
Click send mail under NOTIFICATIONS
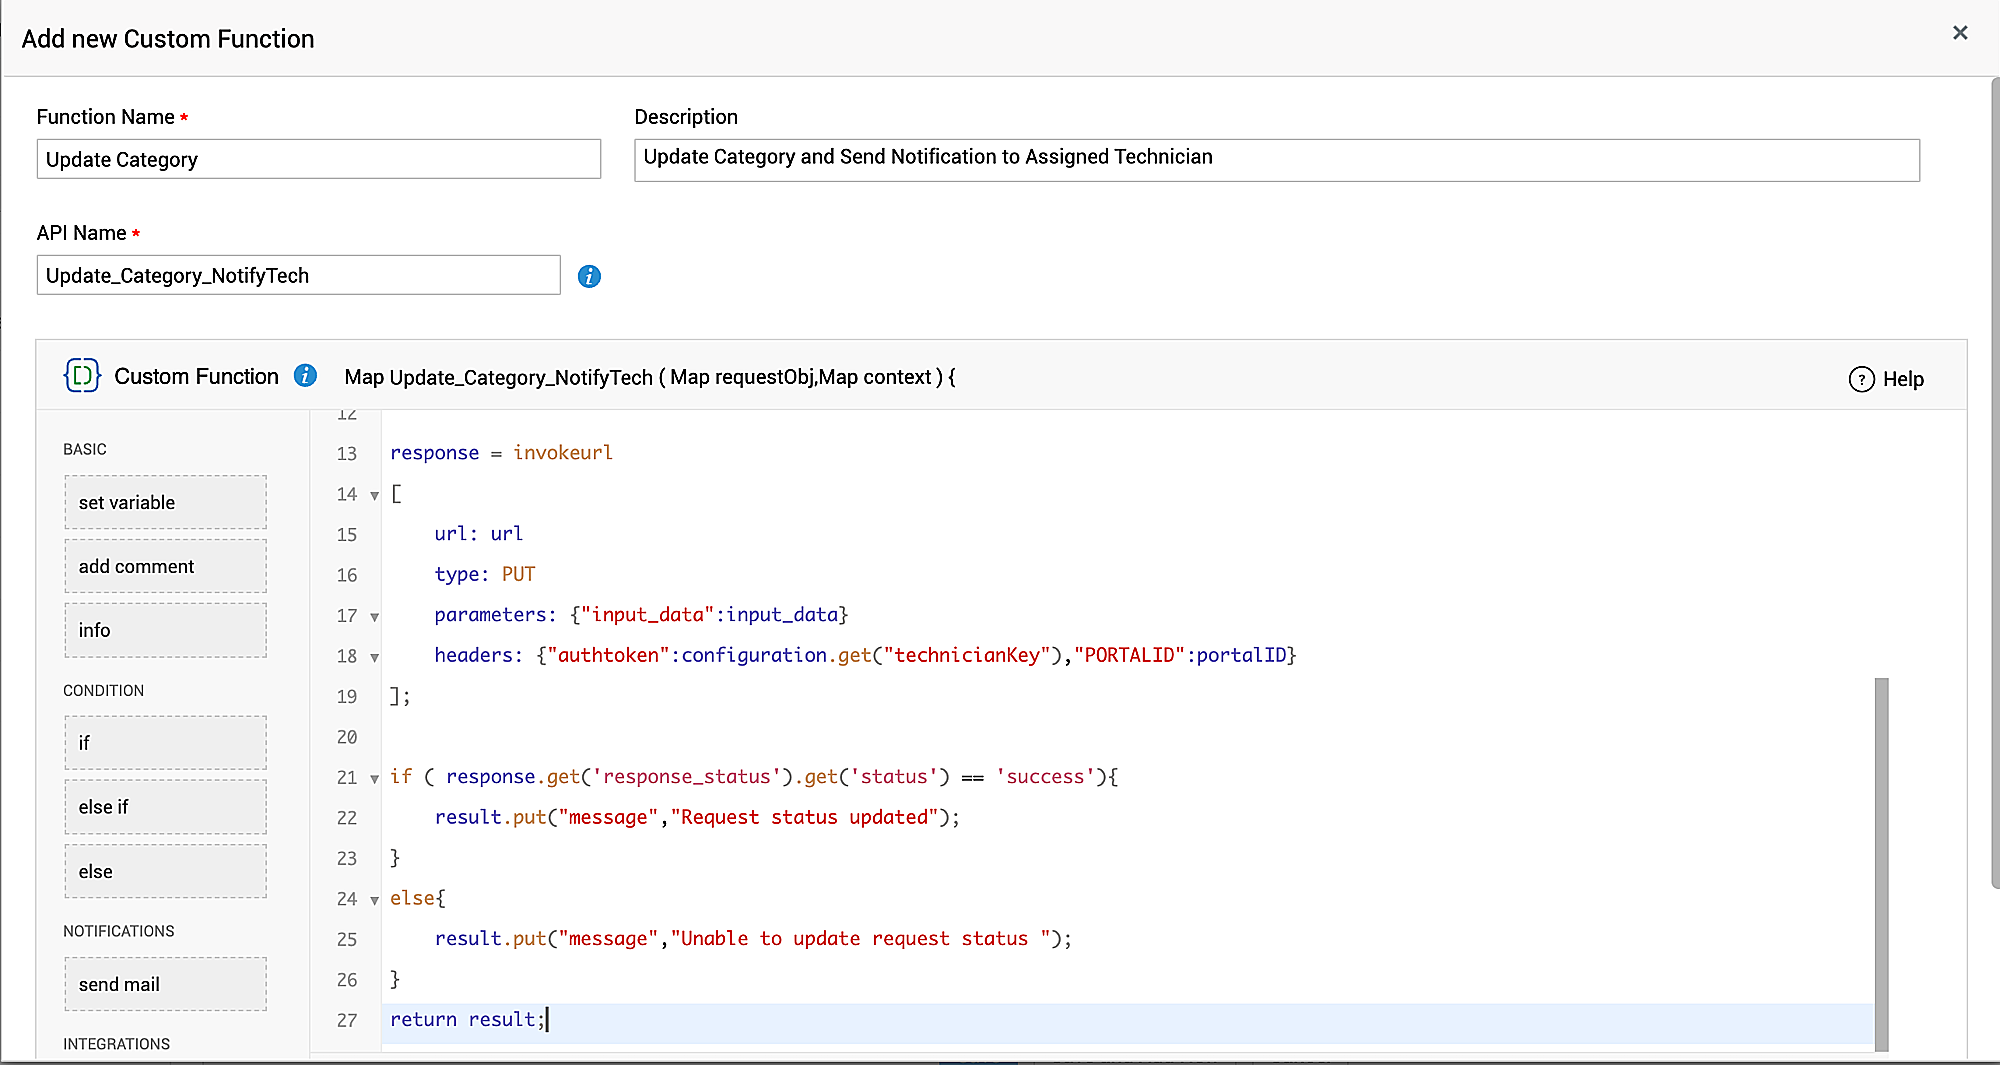tap(165, 984)
